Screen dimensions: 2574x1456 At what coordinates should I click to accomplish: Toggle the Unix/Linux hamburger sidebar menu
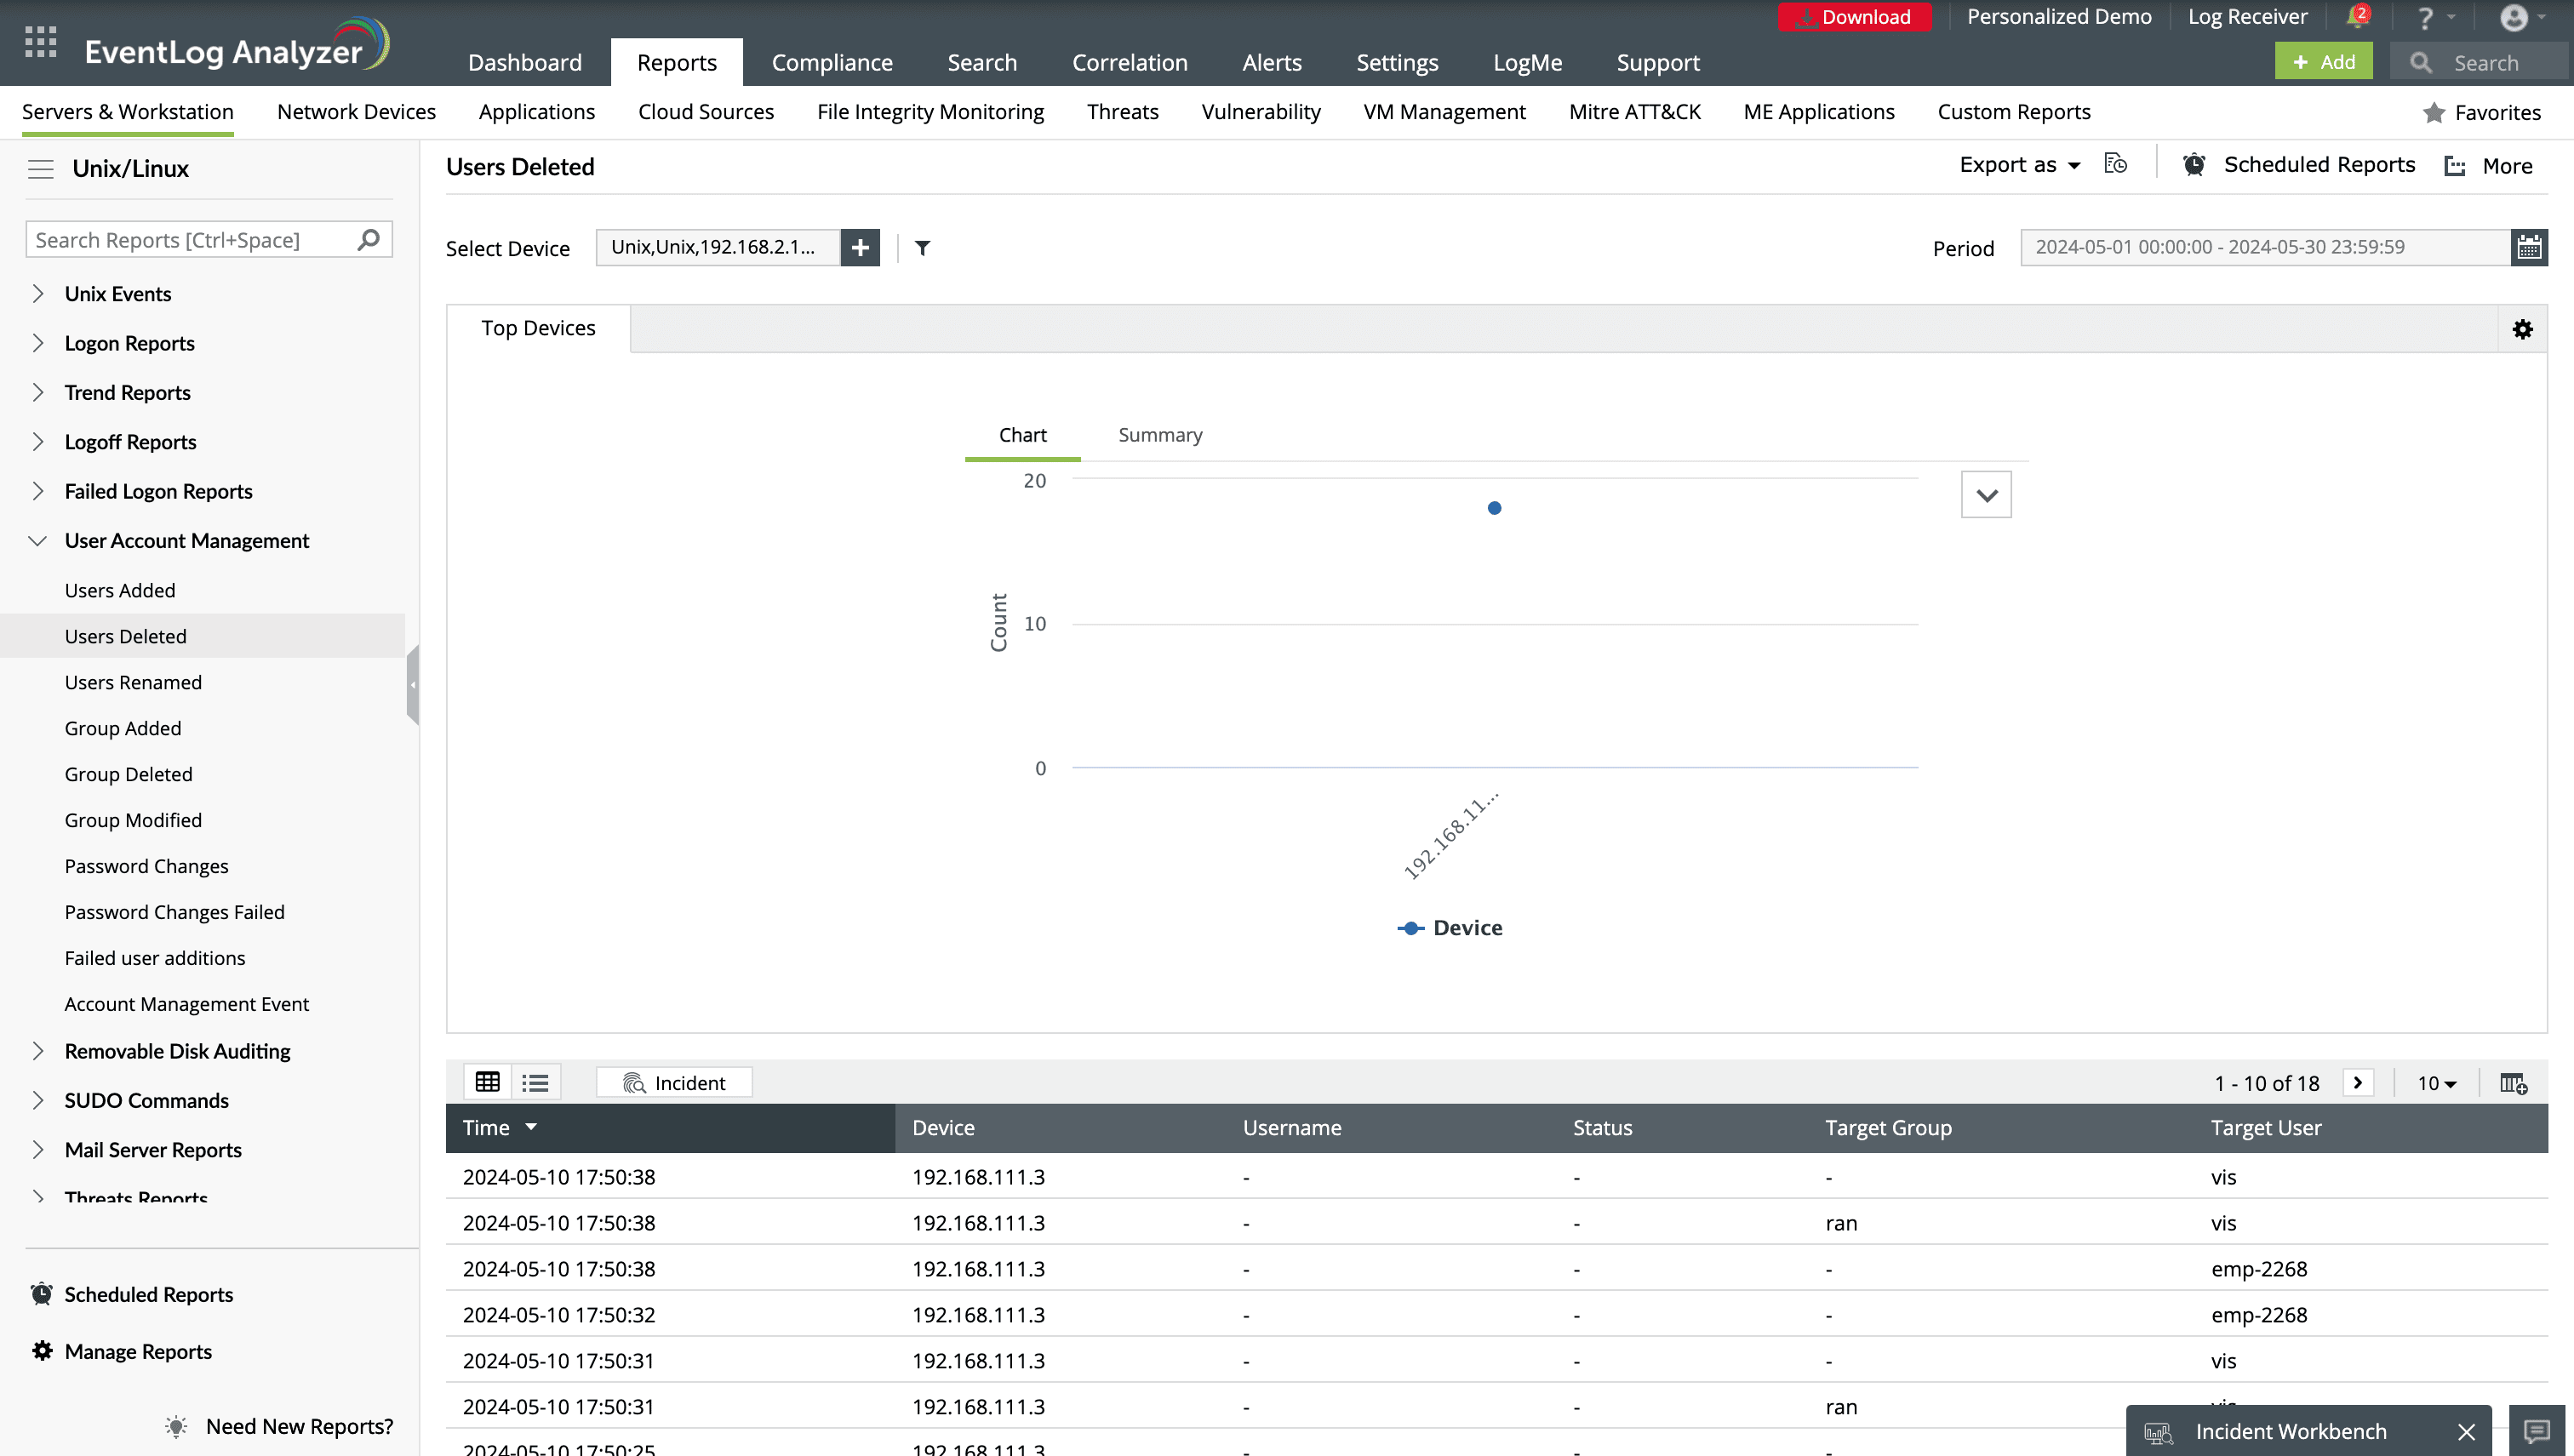tap(41, 169)
